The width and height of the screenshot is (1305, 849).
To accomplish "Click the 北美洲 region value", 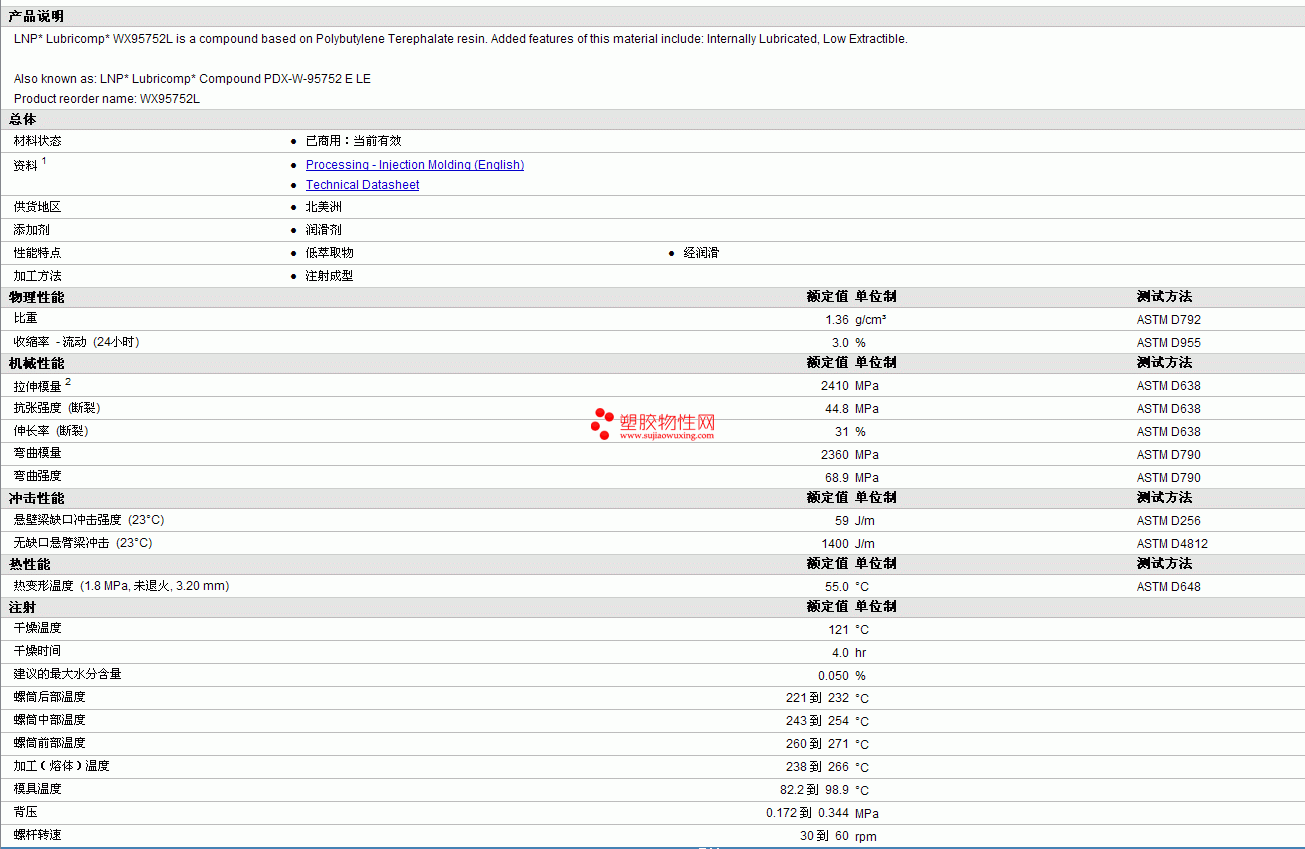I will point(323,207).
